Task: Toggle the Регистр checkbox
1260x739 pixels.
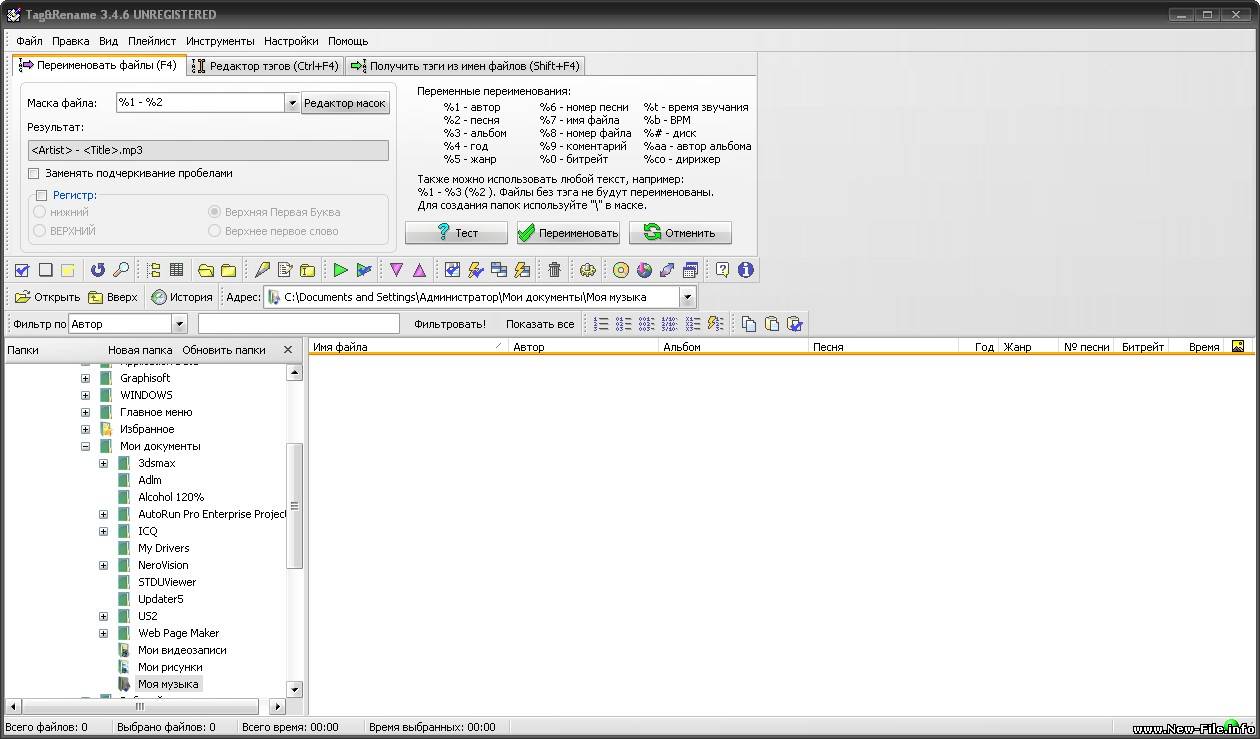Action: click(x=41, y=195)
